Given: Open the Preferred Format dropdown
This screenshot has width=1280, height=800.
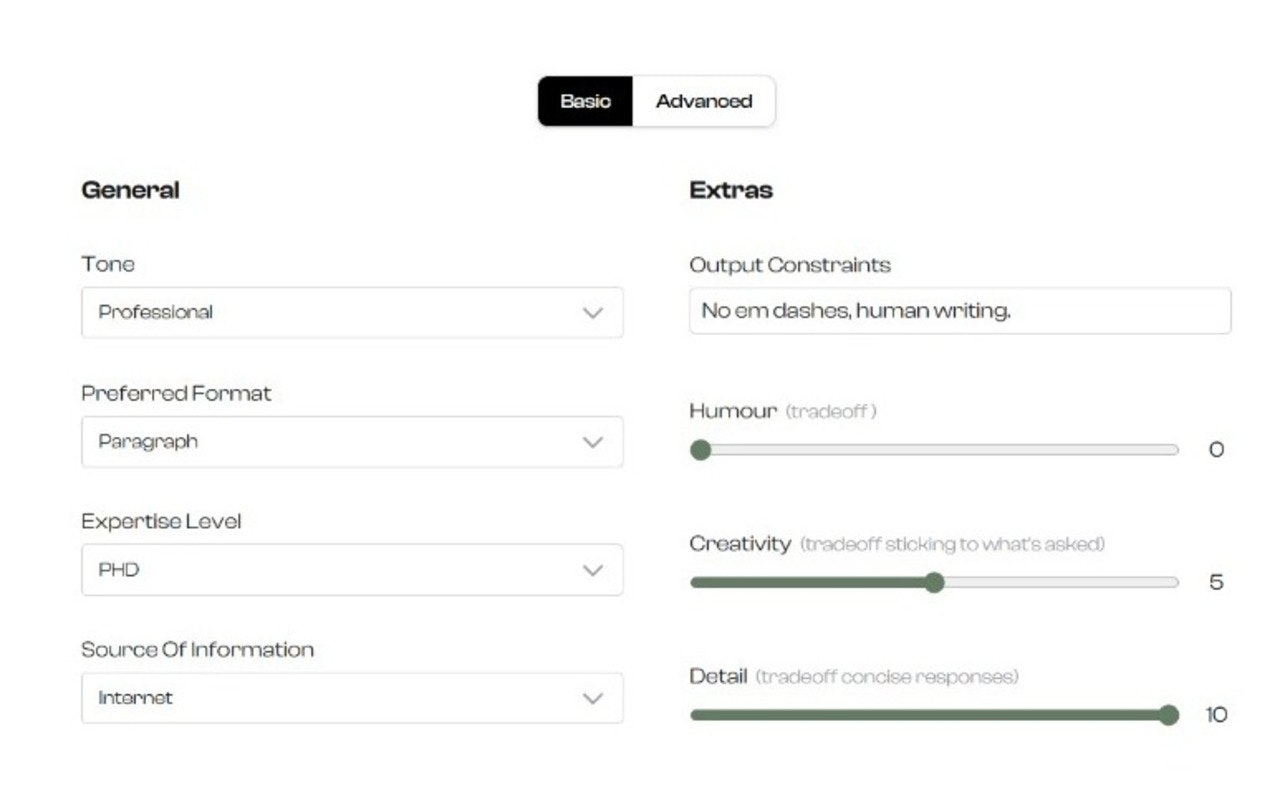Looking at the screenshot, I should point(351,441).
